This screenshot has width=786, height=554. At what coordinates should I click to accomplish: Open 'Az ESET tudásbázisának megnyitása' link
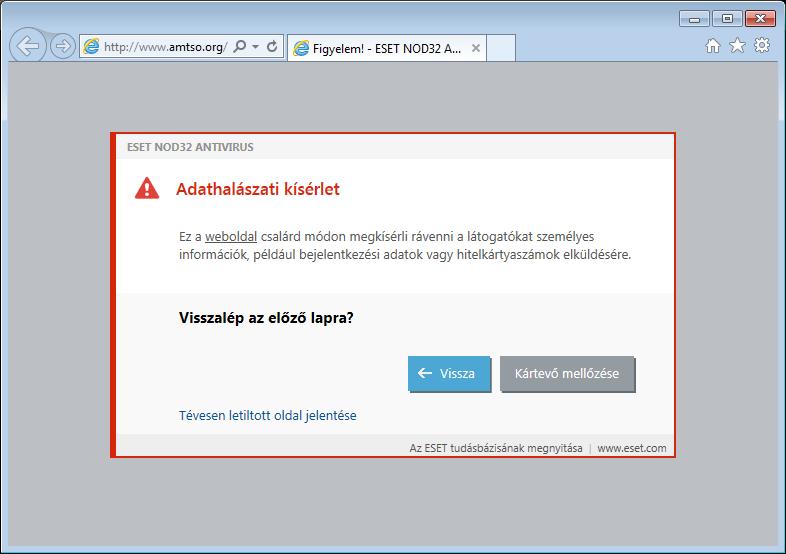(496, 448)
